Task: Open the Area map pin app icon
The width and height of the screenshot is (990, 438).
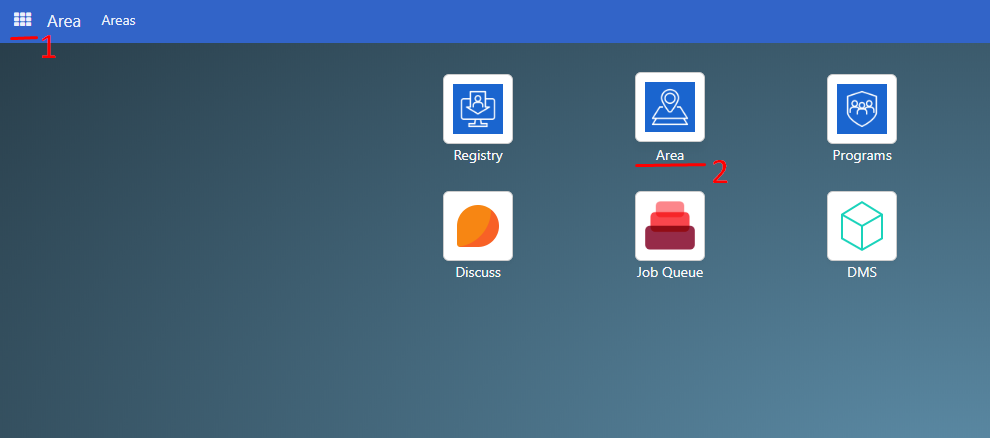Action: point(670,107)
